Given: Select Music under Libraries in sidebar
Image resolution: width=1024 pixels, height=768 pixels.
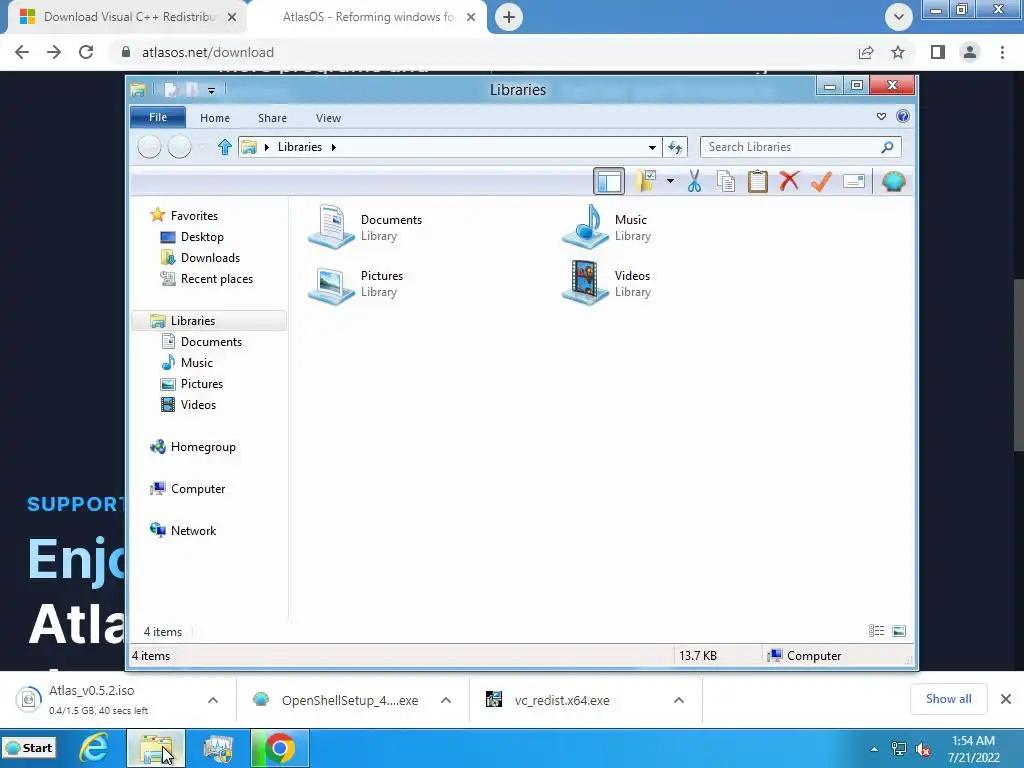Looking at the screenshot, I should 197,362.
